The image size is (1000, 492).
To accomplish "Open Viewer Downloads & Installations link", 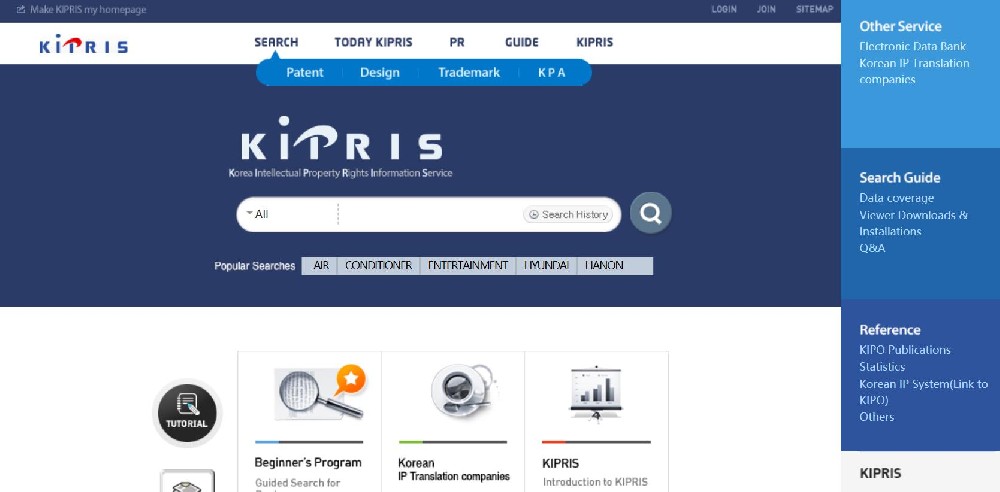I will 913,223.
